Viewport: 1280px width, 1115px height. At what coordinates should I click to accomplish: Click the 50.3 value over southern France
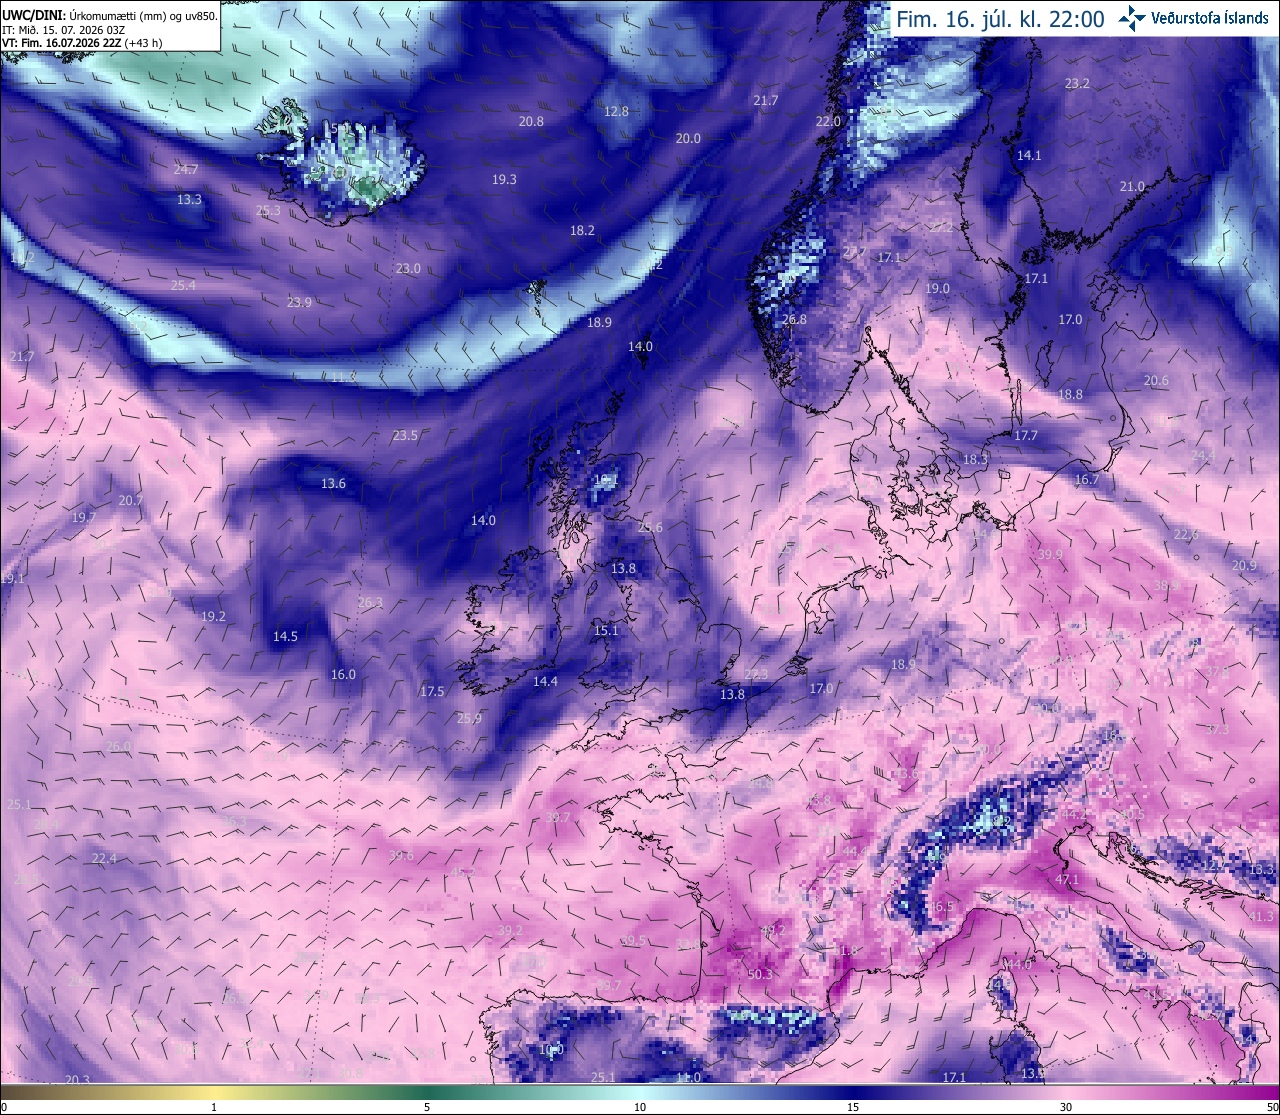pyautogui.click(x=760, y=974)
